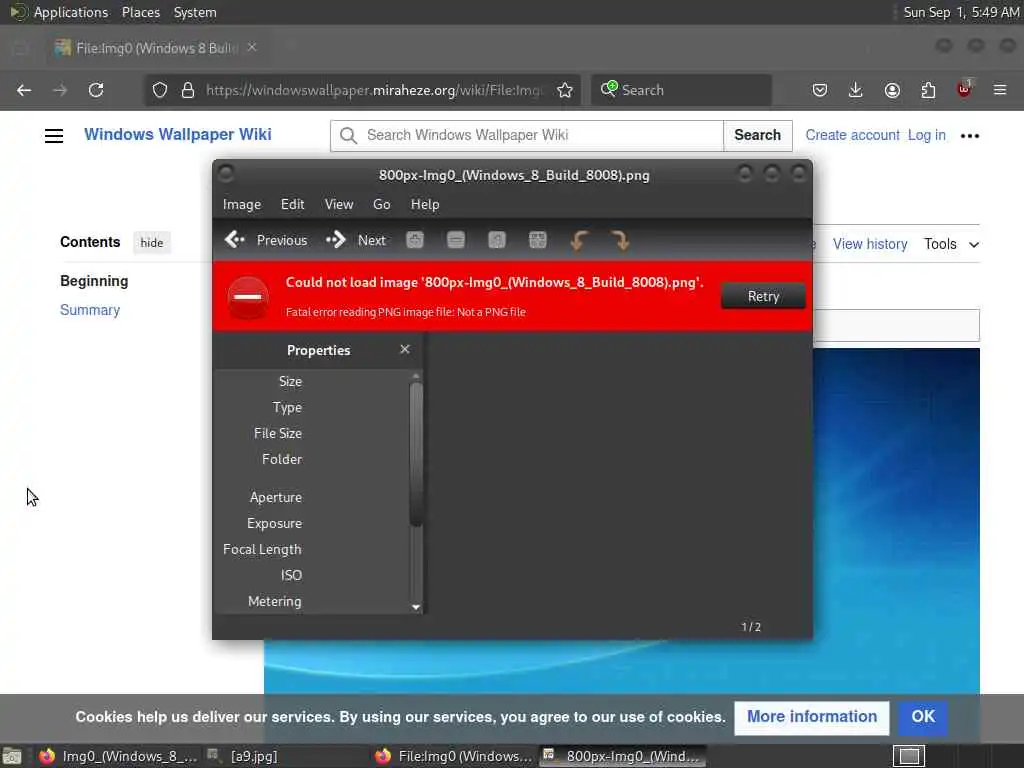This screenshot has width=1024, height=768.
Task: Jump to Summary section in Contents
Action: [90, 310]
